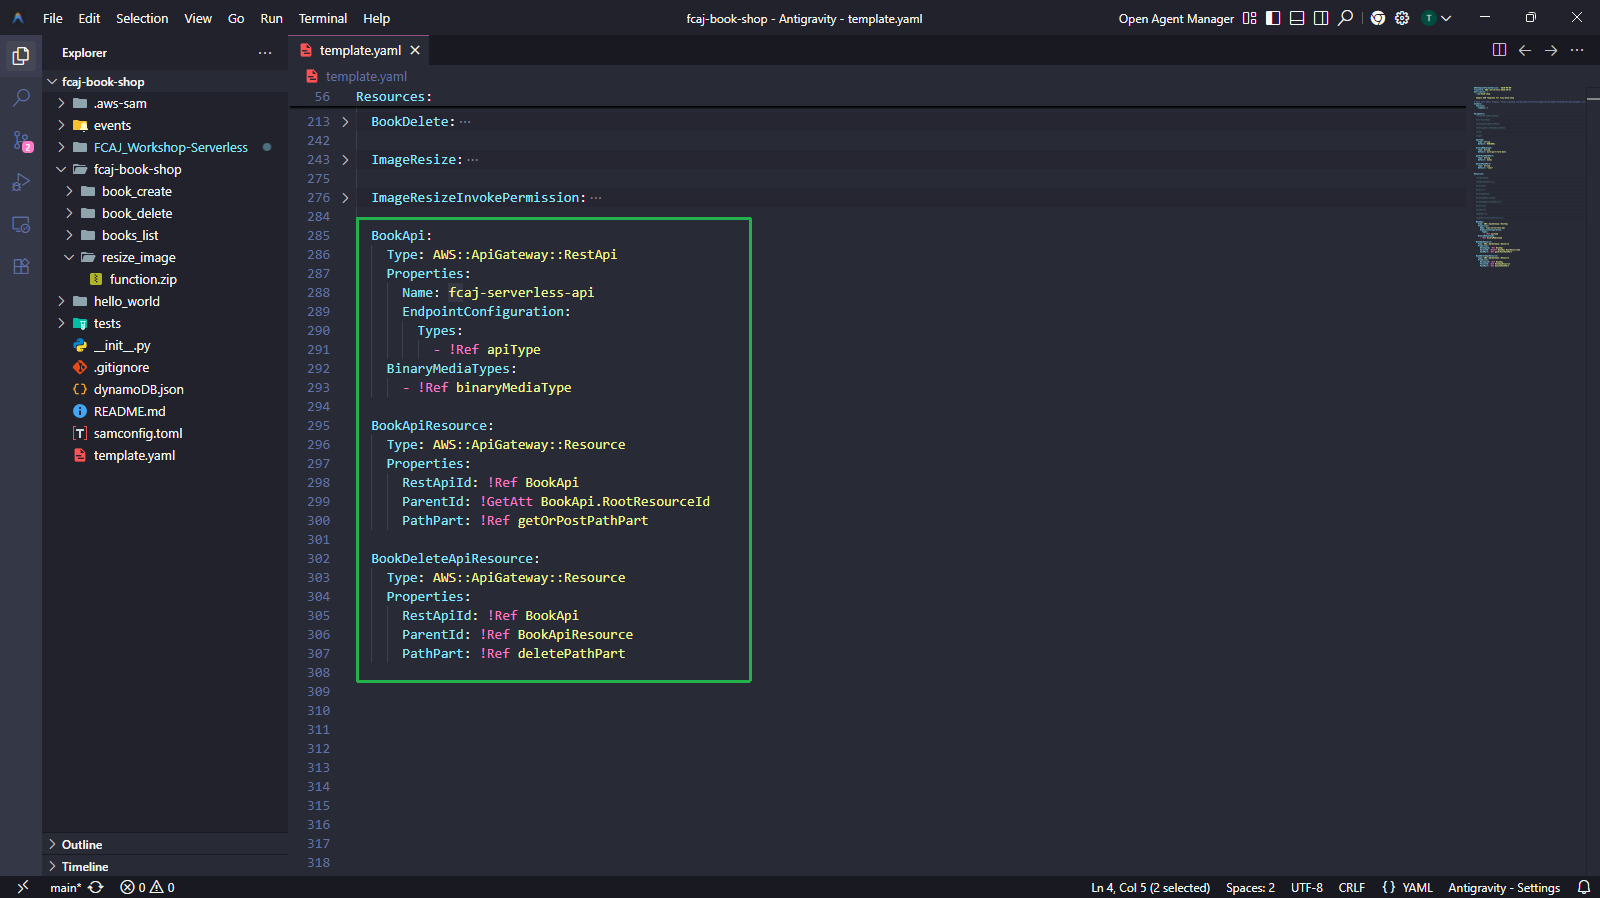
Task: Change indentation via Spaces: 2
Action: pyautogui.click(x=1250, y=888)
